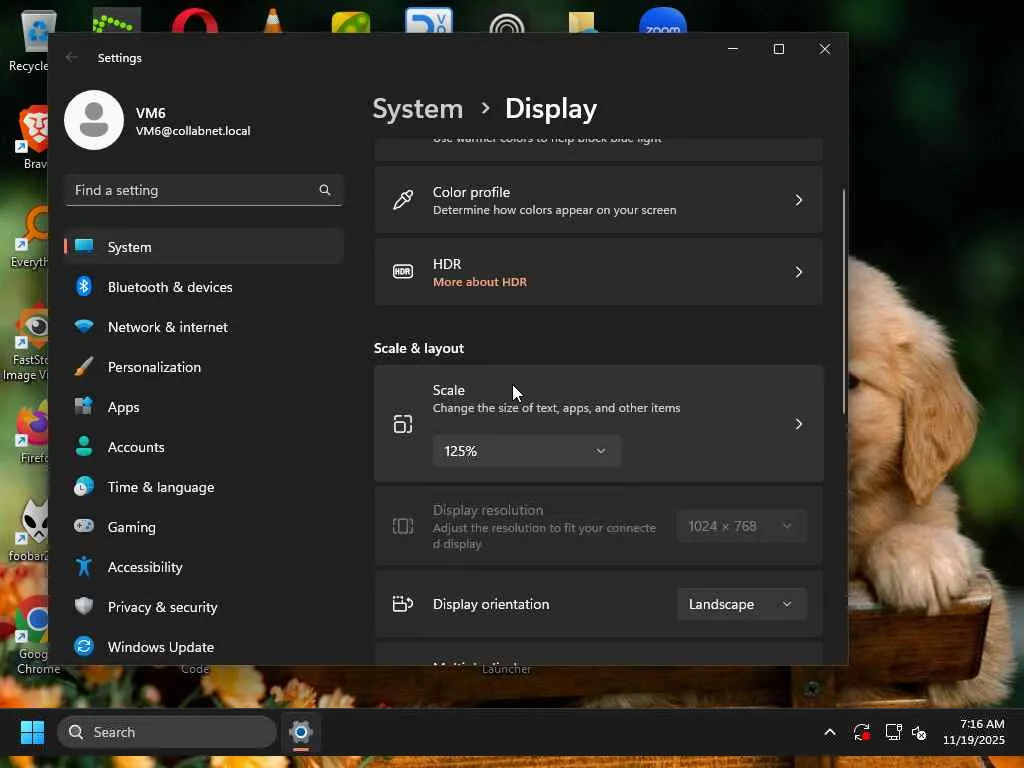Screen dimensions: 1024x768
Task: Open the Color profile settings row
Action: [x=598, y=200]
